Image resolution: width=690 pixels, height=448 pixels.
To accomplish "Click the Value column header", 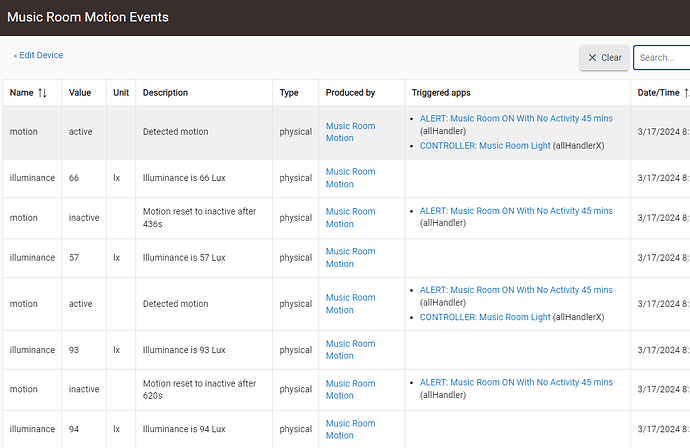I will coord(80,93).
